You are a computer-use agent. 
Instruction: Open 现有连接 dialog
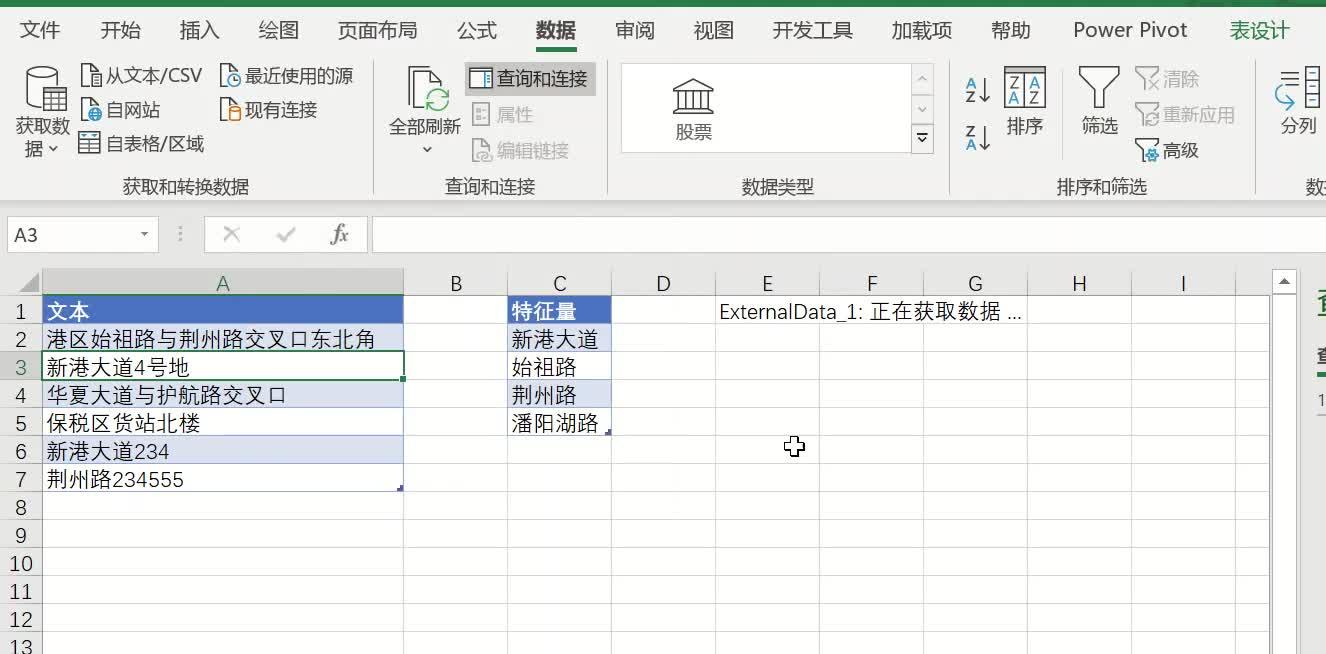click(x=271, y=110)
